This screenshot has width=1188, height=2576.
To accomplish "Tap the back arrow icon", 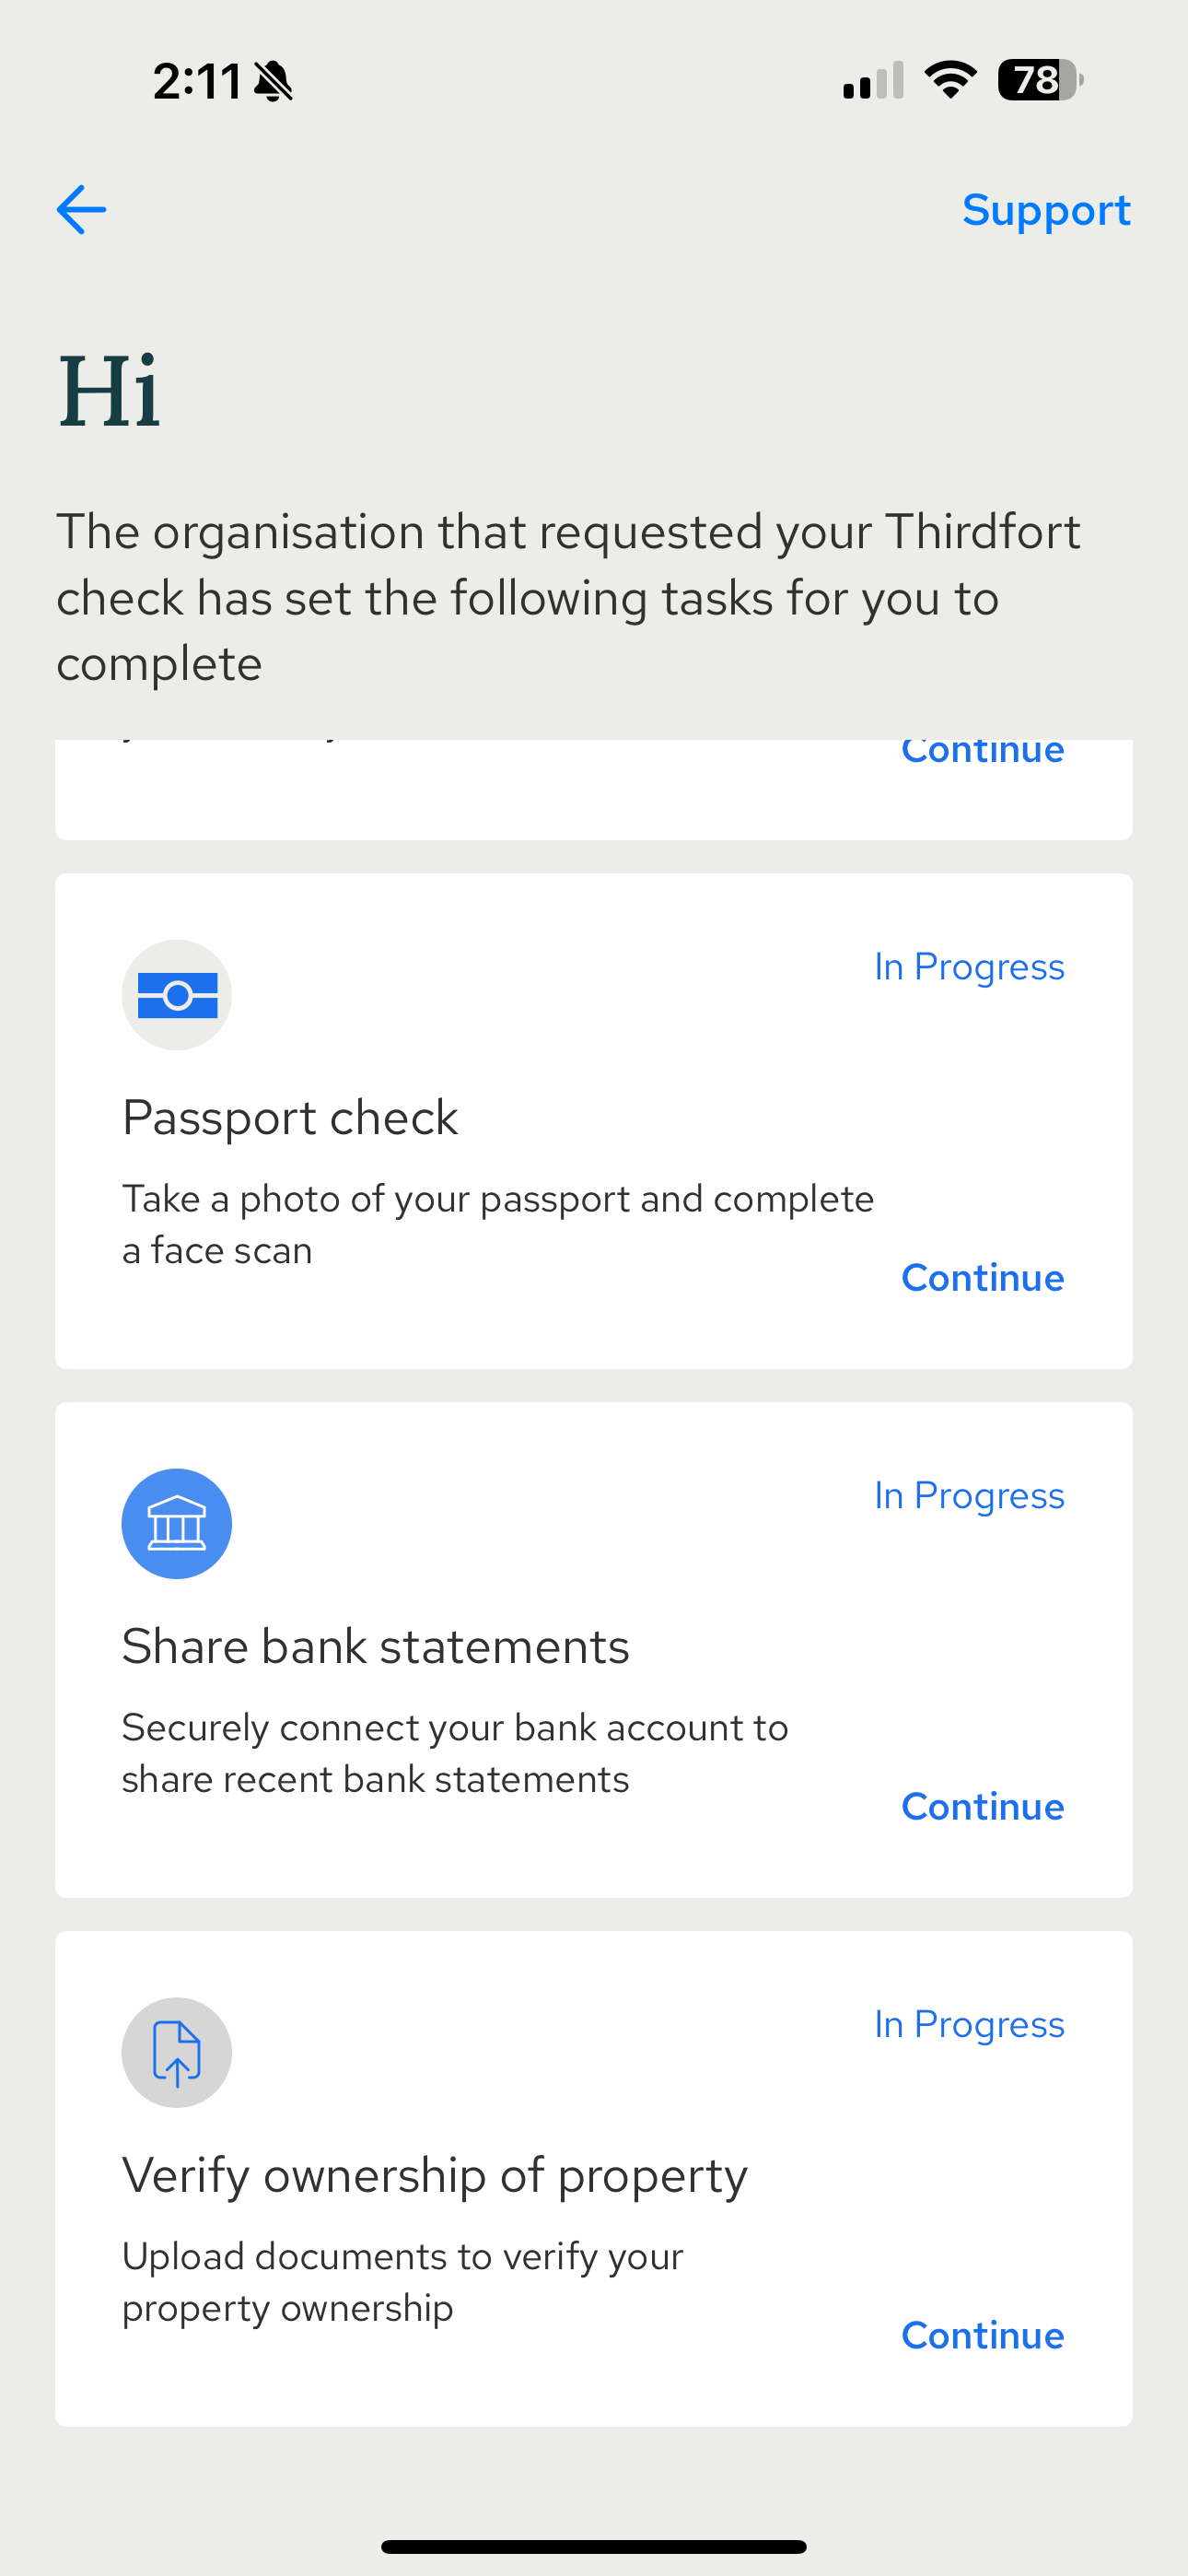I will click(82, 210).
